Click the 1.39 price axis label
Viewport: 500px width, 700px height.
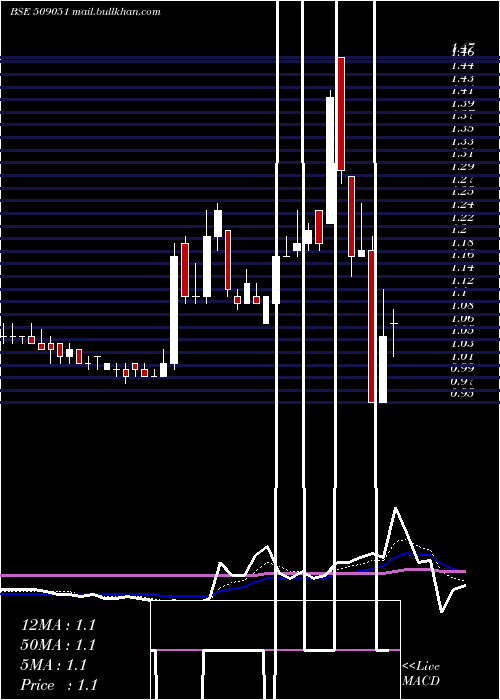point(463,104)
